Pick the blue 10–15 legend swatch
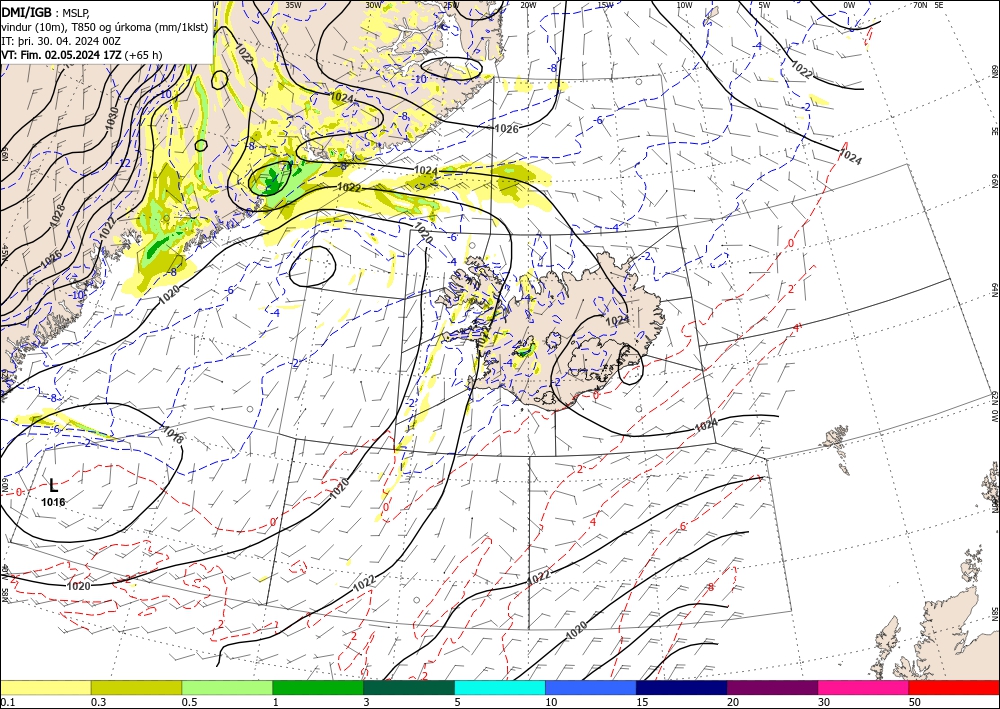Viewport: 1000px width, 709px height. 591,687
